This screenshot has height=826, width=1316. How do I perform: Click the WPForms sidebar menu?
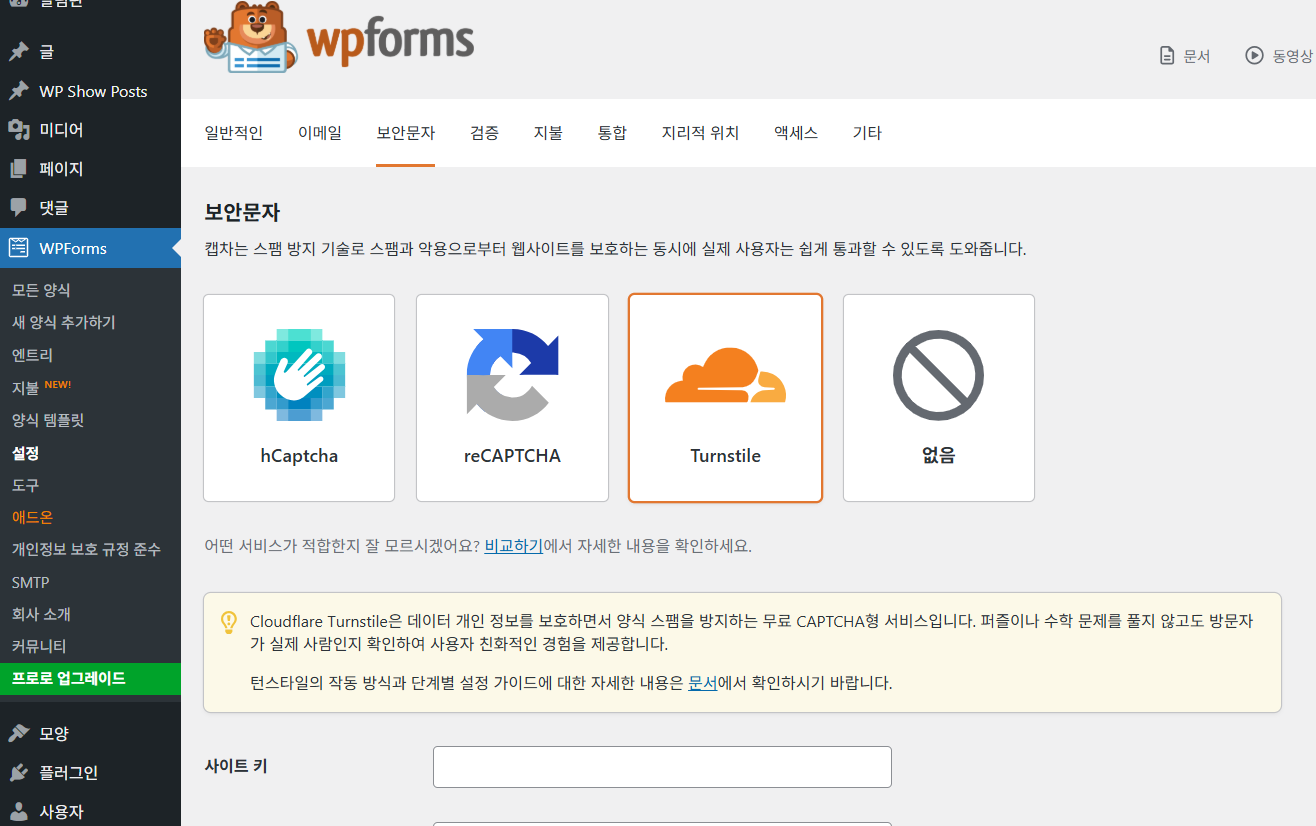(x=90, y=248)
